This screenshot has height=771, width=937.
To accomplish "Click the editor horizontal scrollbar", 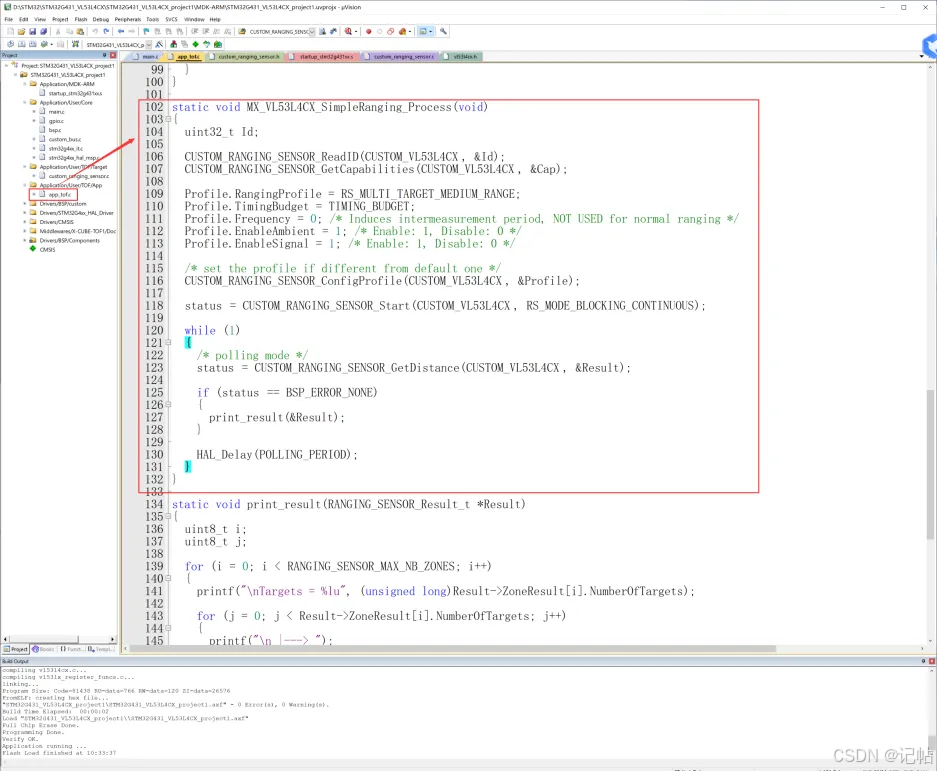I will click(x=453, y=648).
